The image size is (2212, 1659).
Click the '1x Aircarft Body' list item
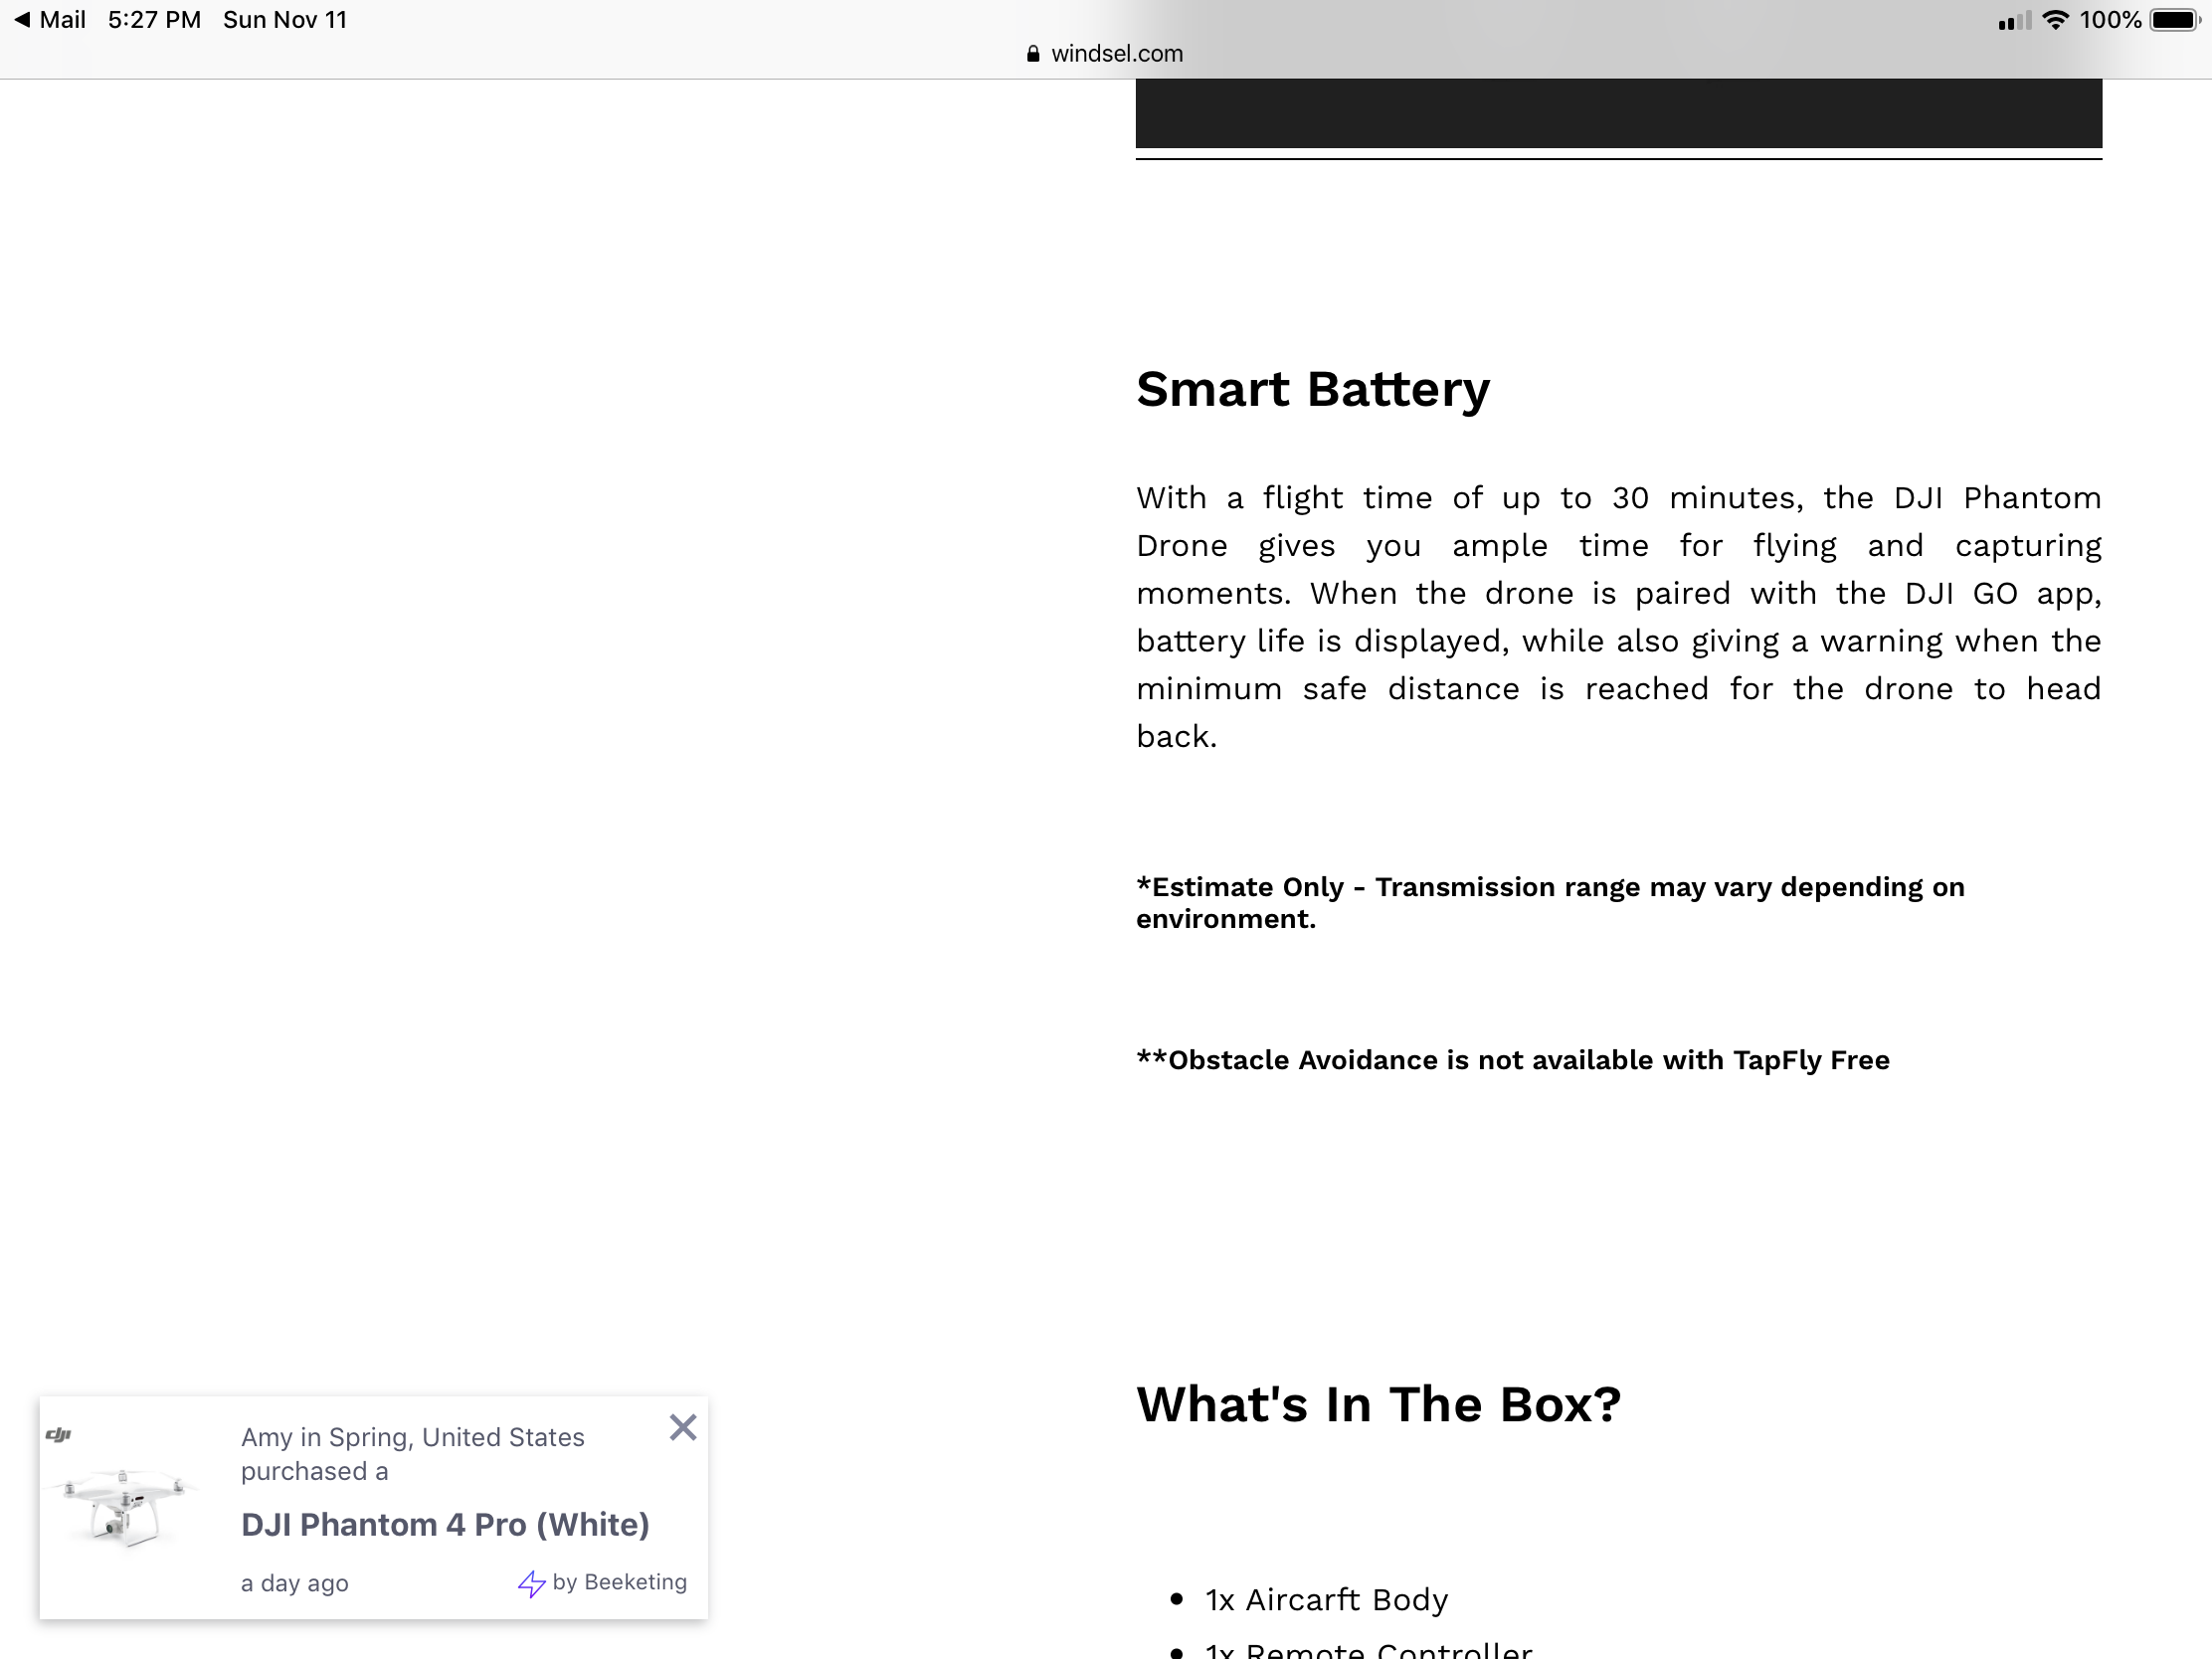tap(1326, 1600)
